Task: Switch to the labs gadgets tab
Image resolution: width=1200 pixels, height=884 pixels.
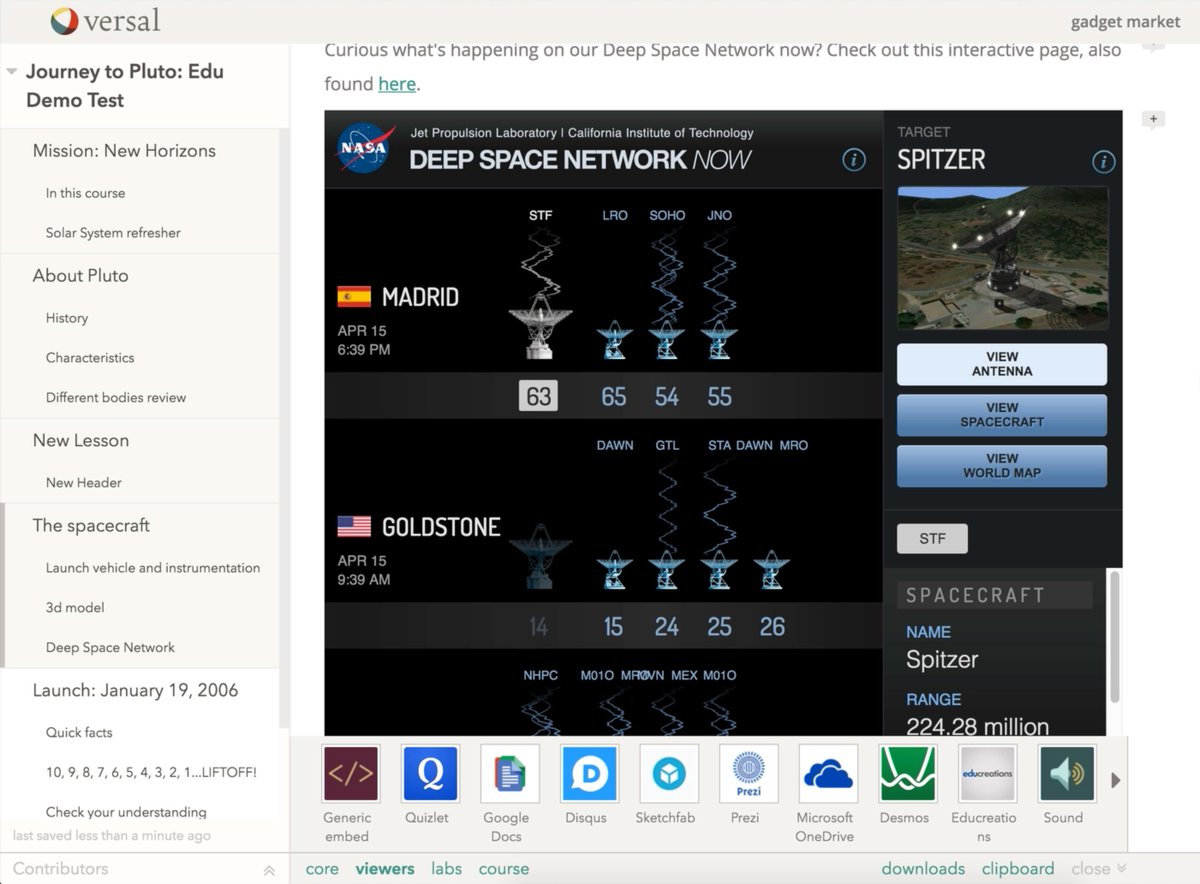Action: click(447, 869)
